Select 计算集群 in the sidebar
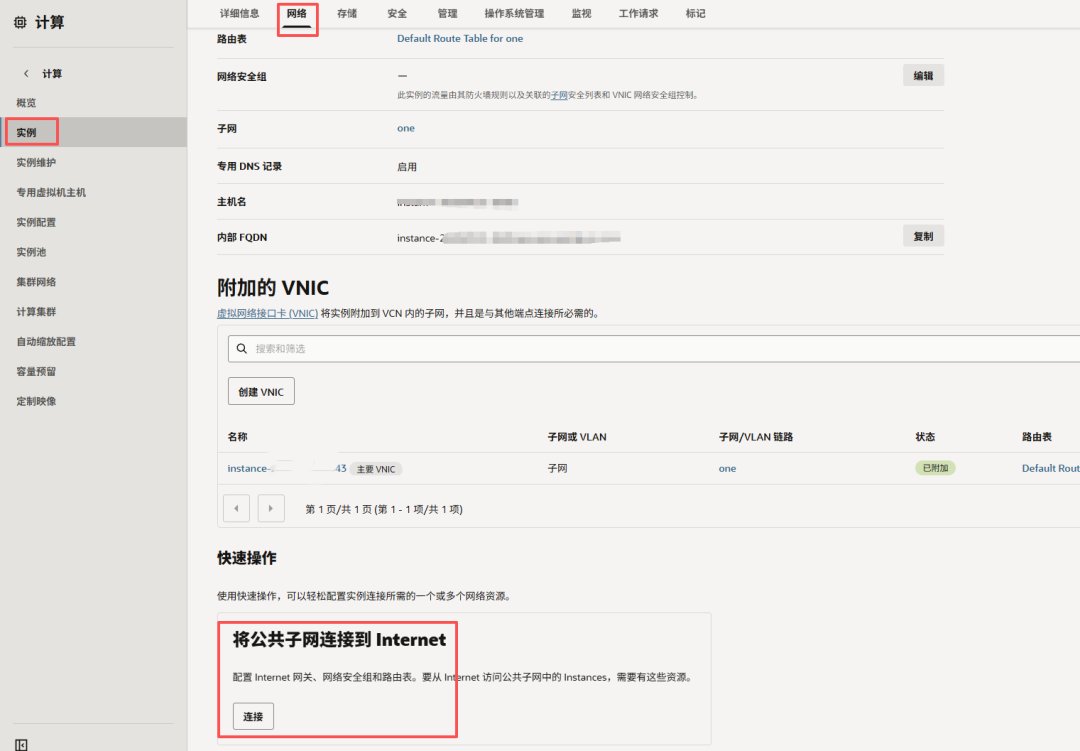The image size is (1080, 751). click(x=36, y=311)
